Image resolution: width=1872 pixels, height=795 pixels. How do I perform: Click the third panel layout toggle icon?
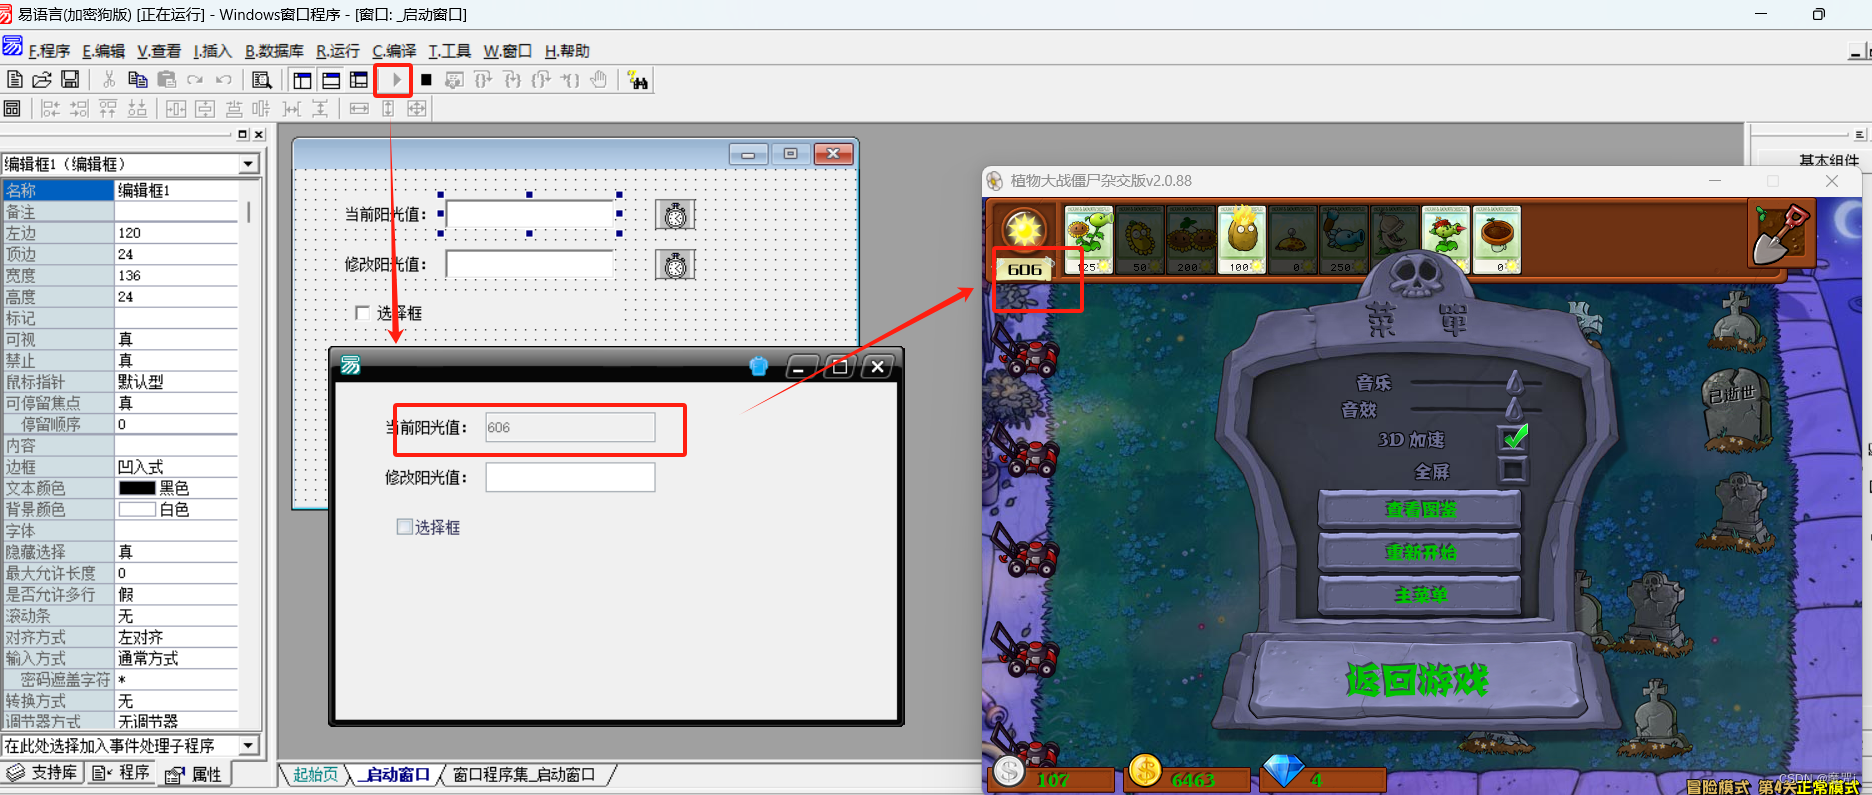(359, 80)
